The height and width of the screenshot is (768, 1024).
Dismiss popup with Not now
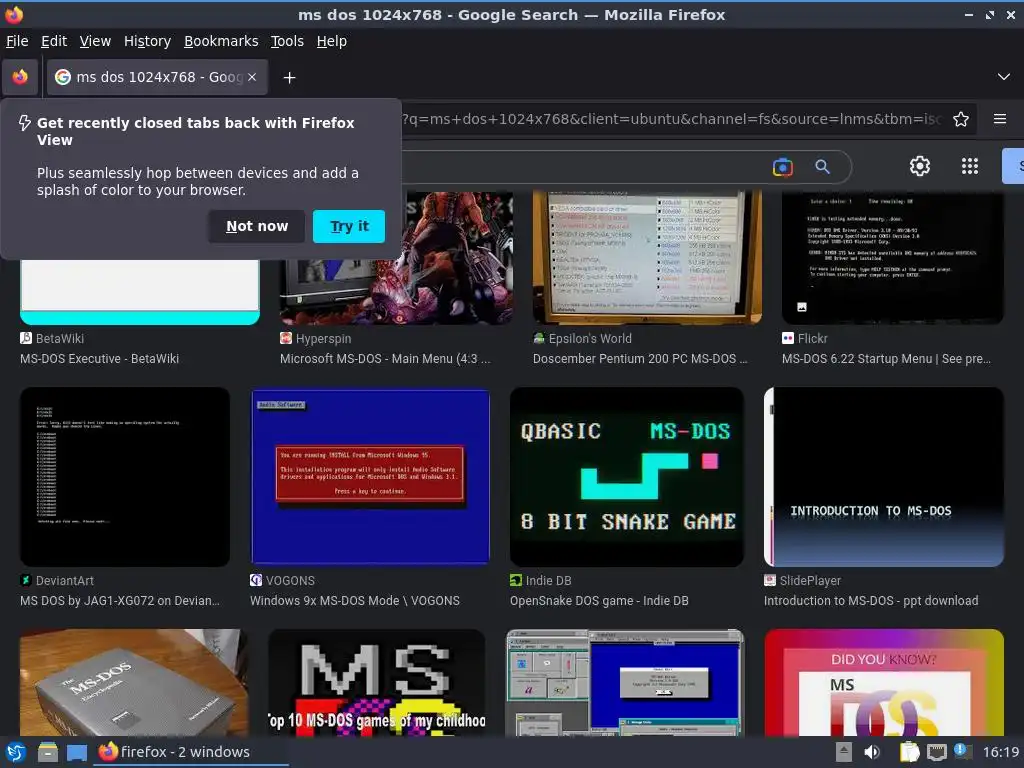257,226
